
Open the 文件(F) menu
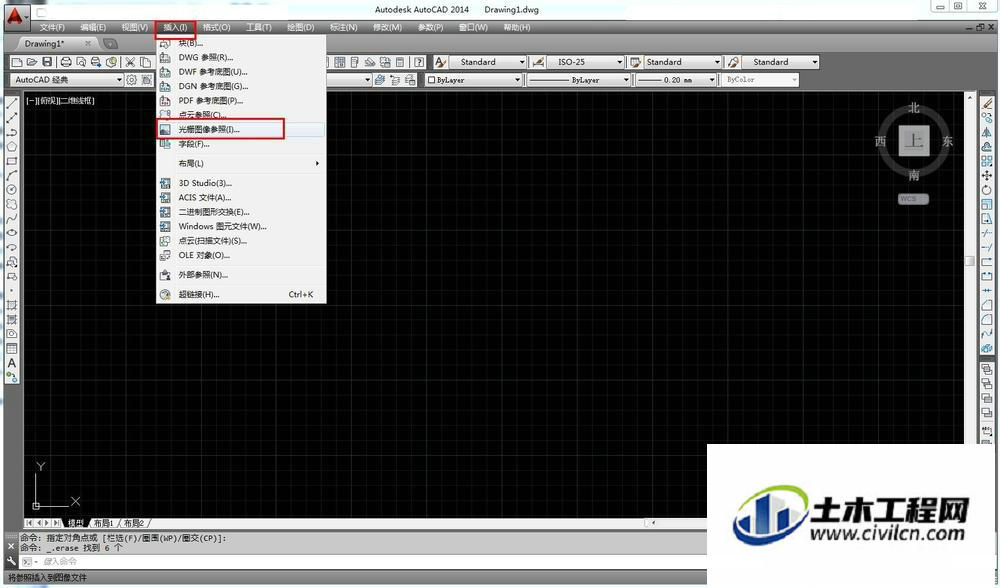(52, 27)
